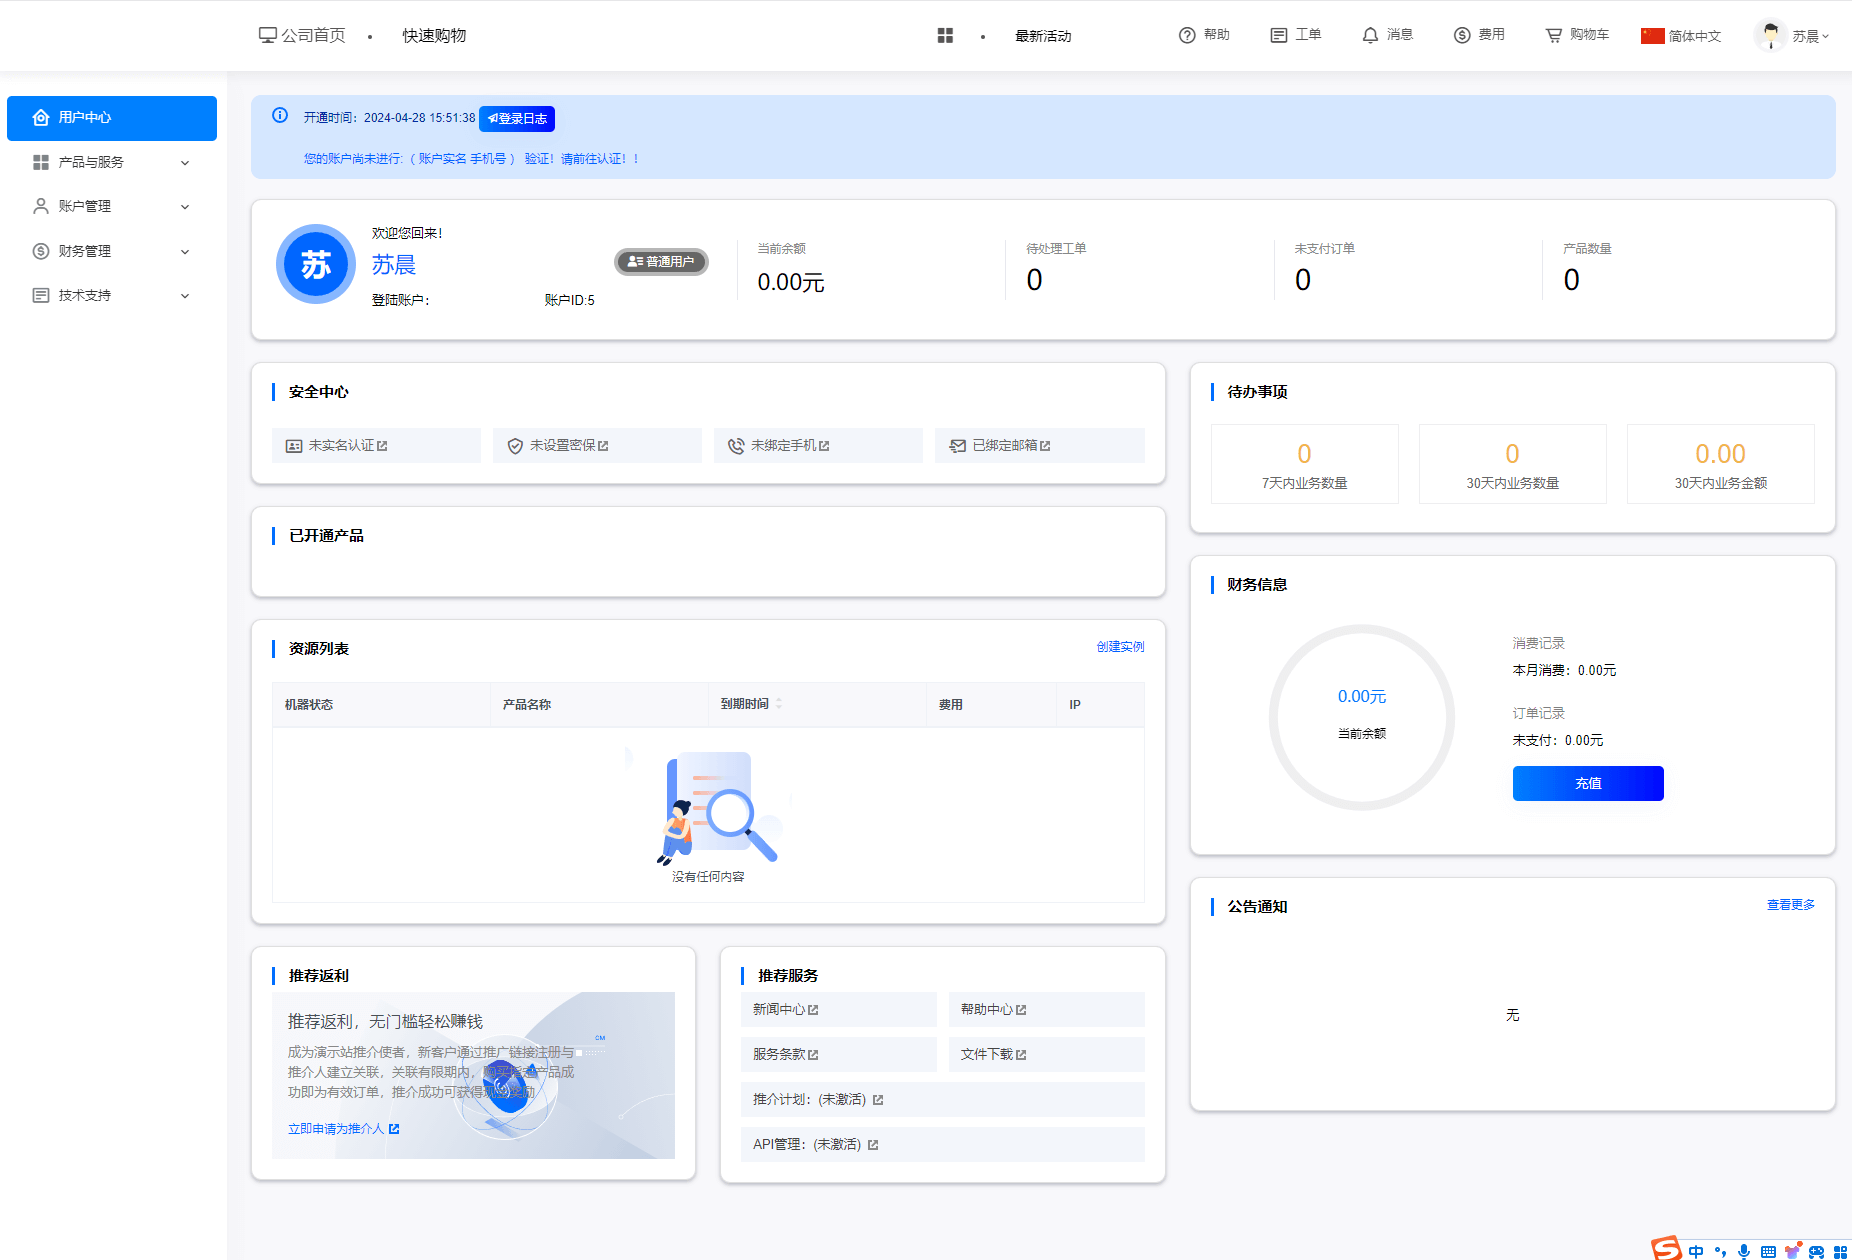Click the 当前余额 0.00元 value

791,283
